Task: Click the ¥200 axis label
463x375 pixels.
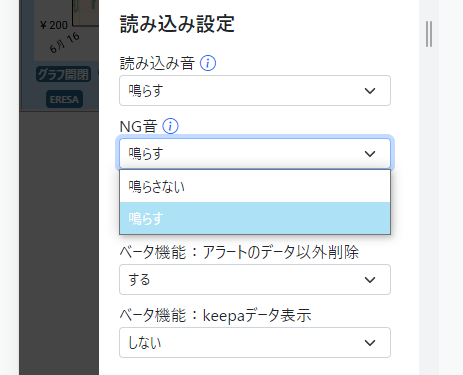Action: tap(54, 25)
